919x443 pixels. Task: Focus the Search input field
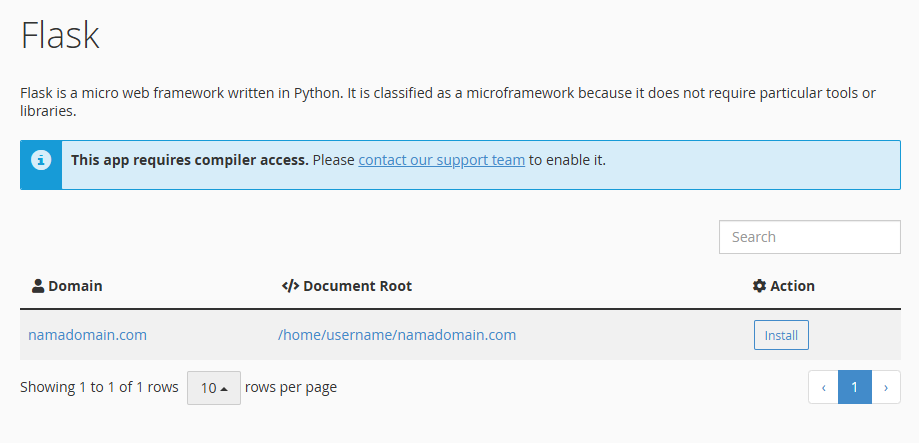(810, 237)
